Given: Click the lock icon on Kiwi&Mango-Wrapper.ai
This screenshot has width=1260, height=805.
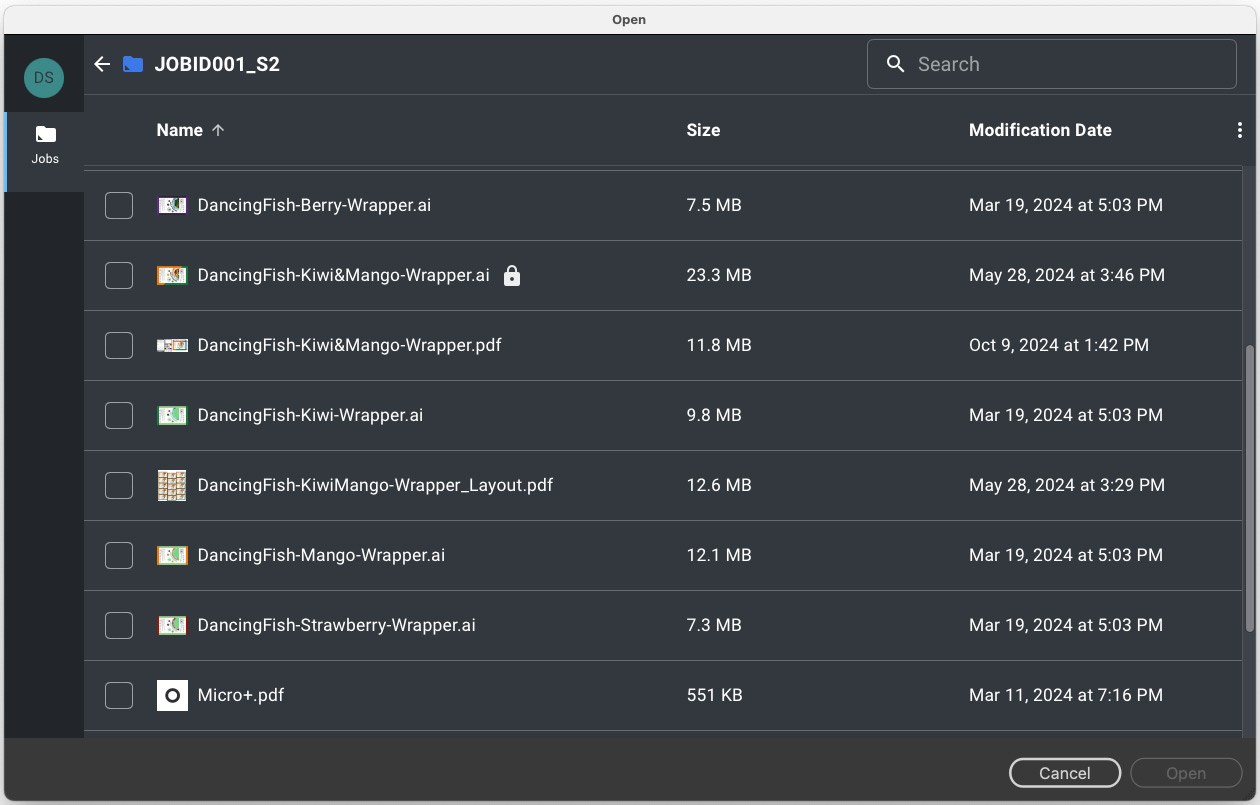Looking at the screenshot, I should coord(512,275).
